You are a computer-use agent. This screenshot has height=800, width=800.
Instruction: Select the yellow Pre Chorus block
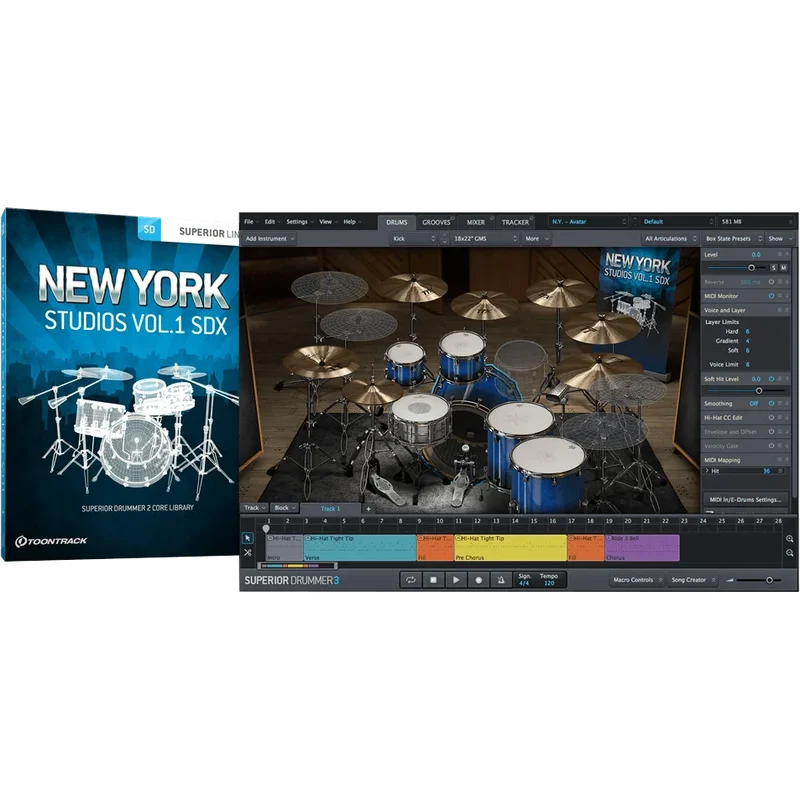point(510,548)
